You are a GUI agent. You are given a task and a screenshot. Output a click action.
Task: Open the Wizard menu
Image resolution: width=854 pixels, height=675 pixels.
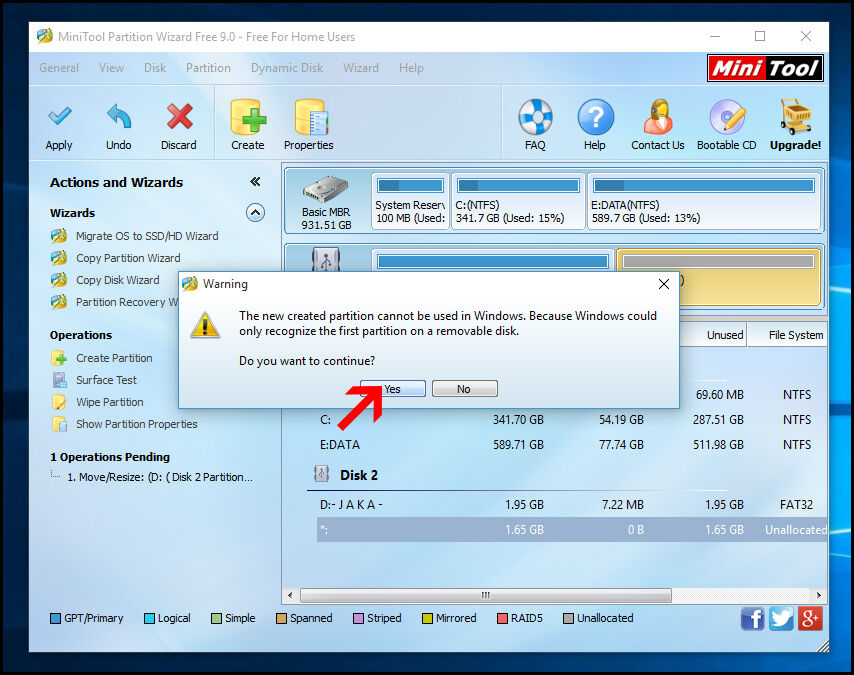[x=361, y=68]
